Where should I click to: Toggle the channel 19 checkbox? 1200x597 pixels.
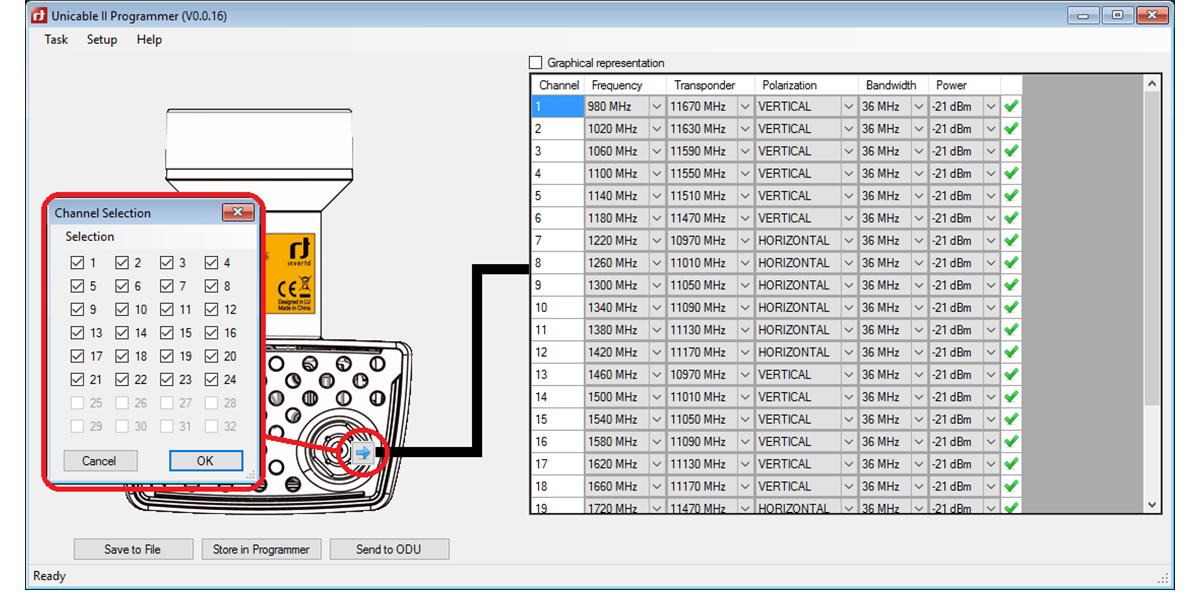167,356
